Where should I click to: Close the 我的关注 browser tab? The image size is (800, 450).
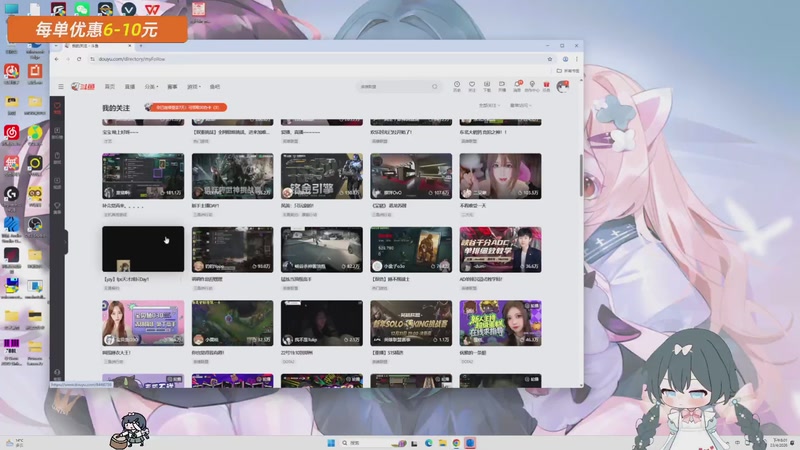click(130, 46)
